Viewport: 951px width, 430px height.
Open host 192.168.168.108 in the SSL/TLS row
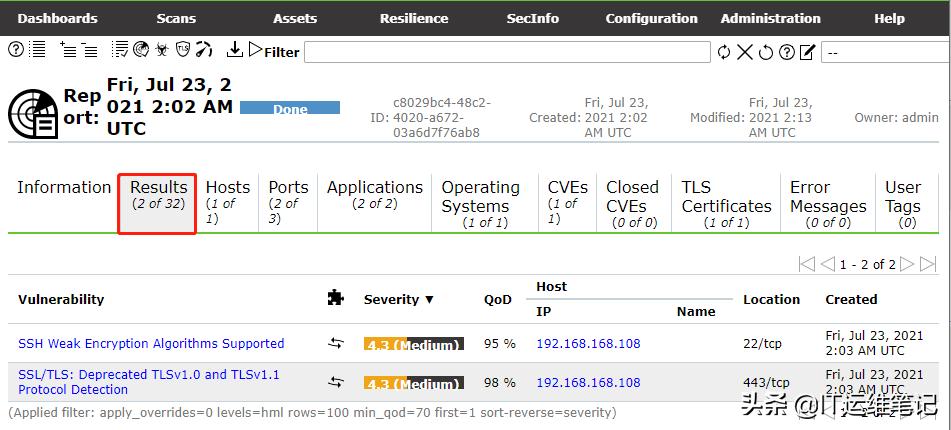click(588, 382)
